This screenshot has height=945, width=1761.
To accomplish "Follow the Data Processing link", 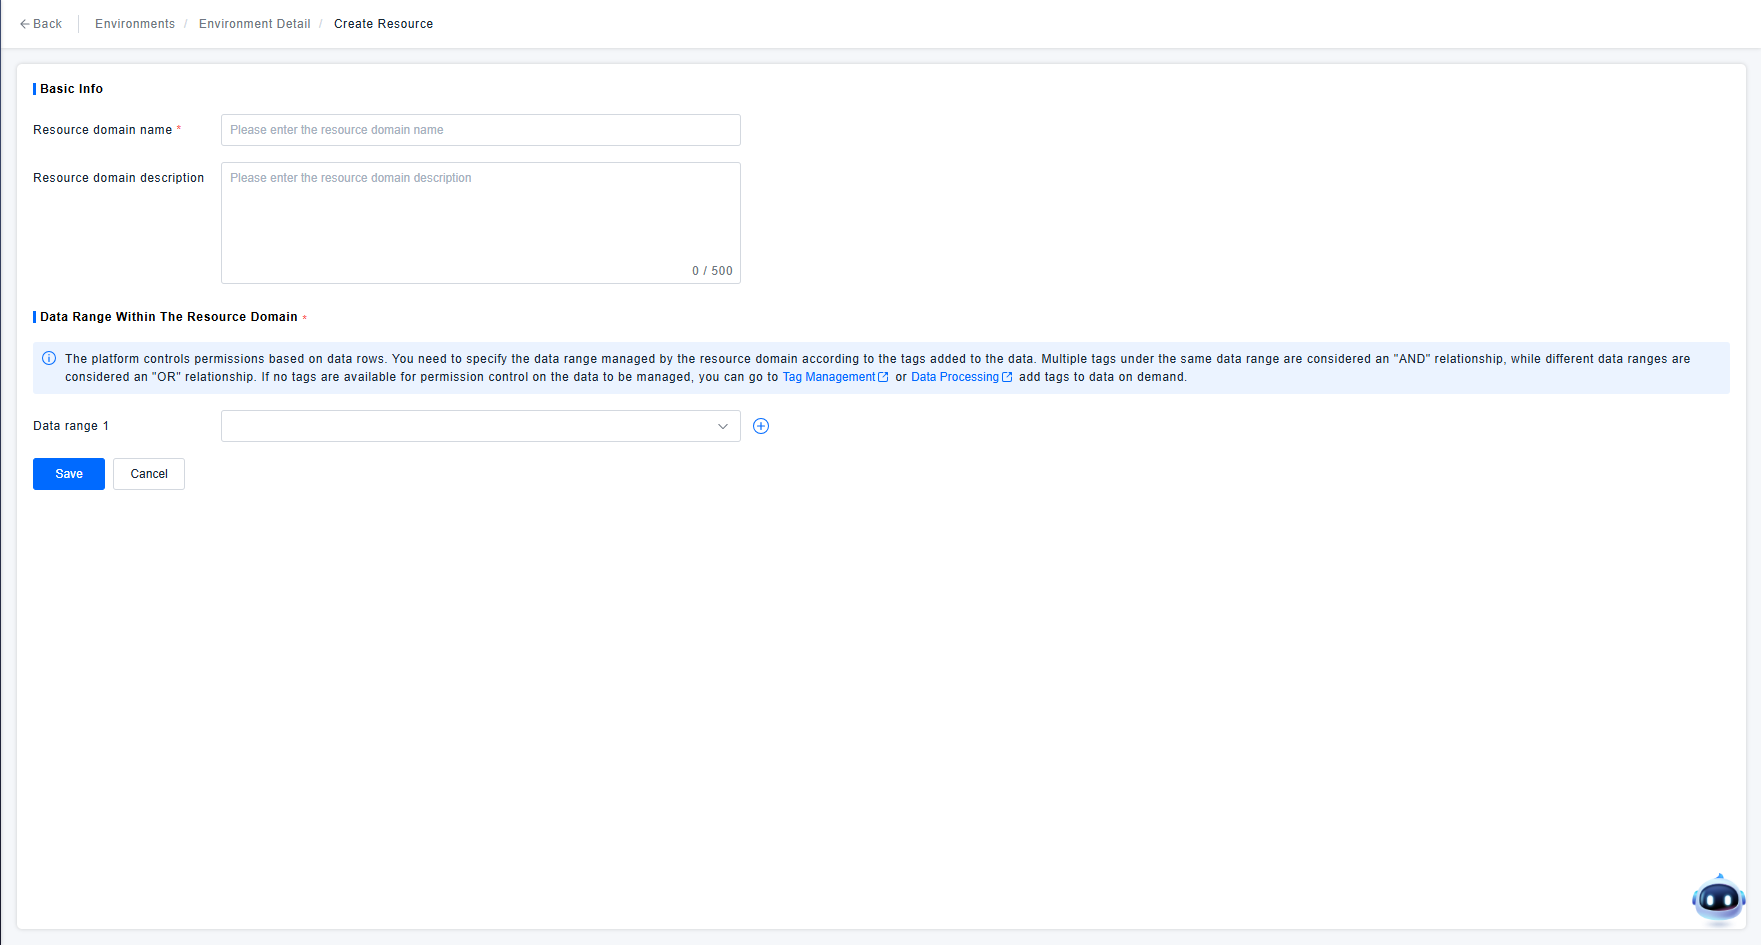I will pos(954,377).
